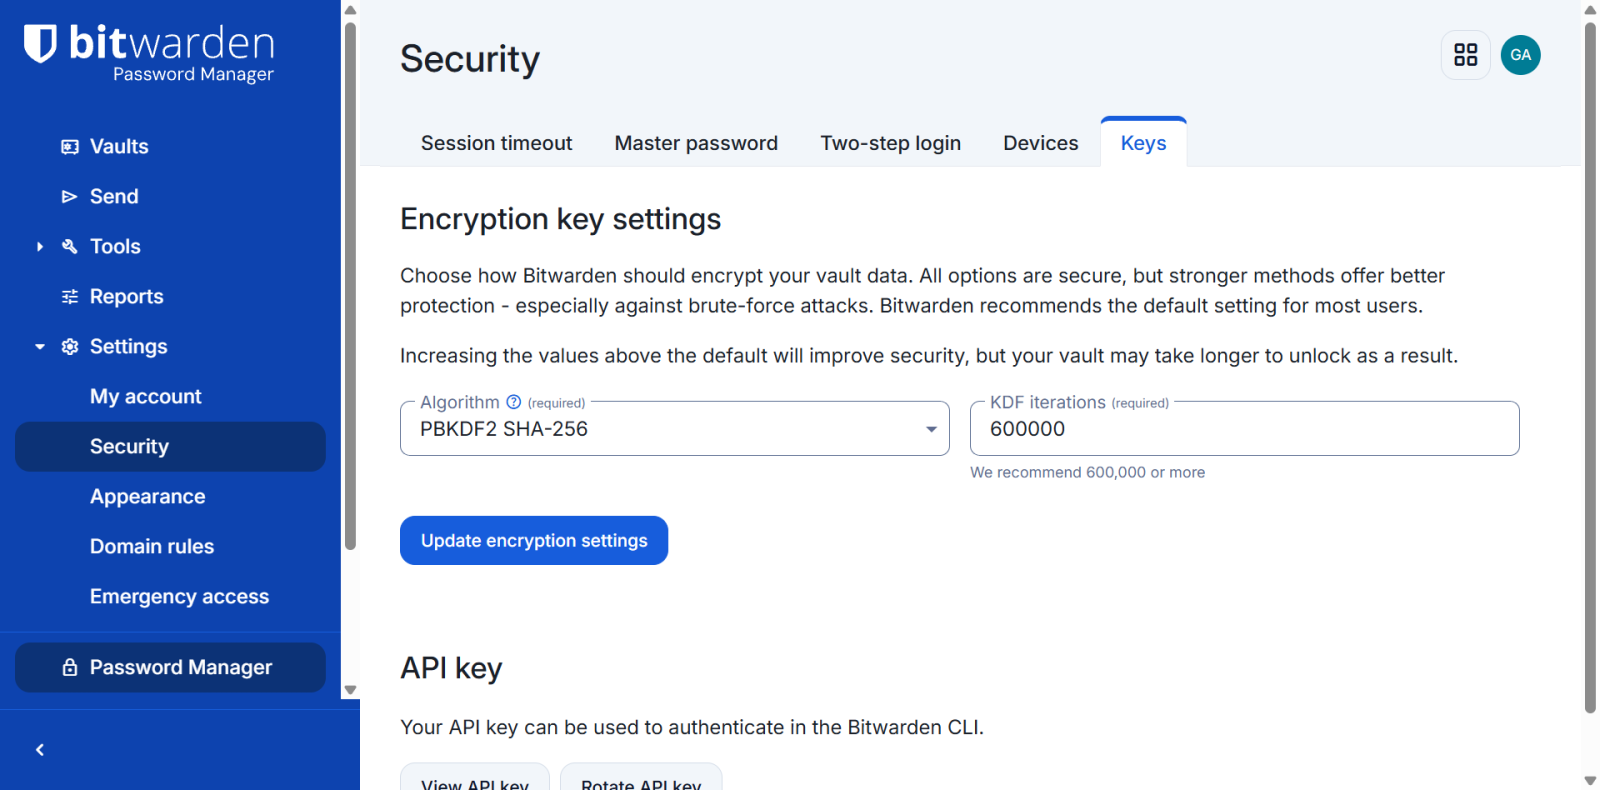Click Update encryption settings button
The height and width of the screenshot is (790, 1600).
click(x=534, y=541)
